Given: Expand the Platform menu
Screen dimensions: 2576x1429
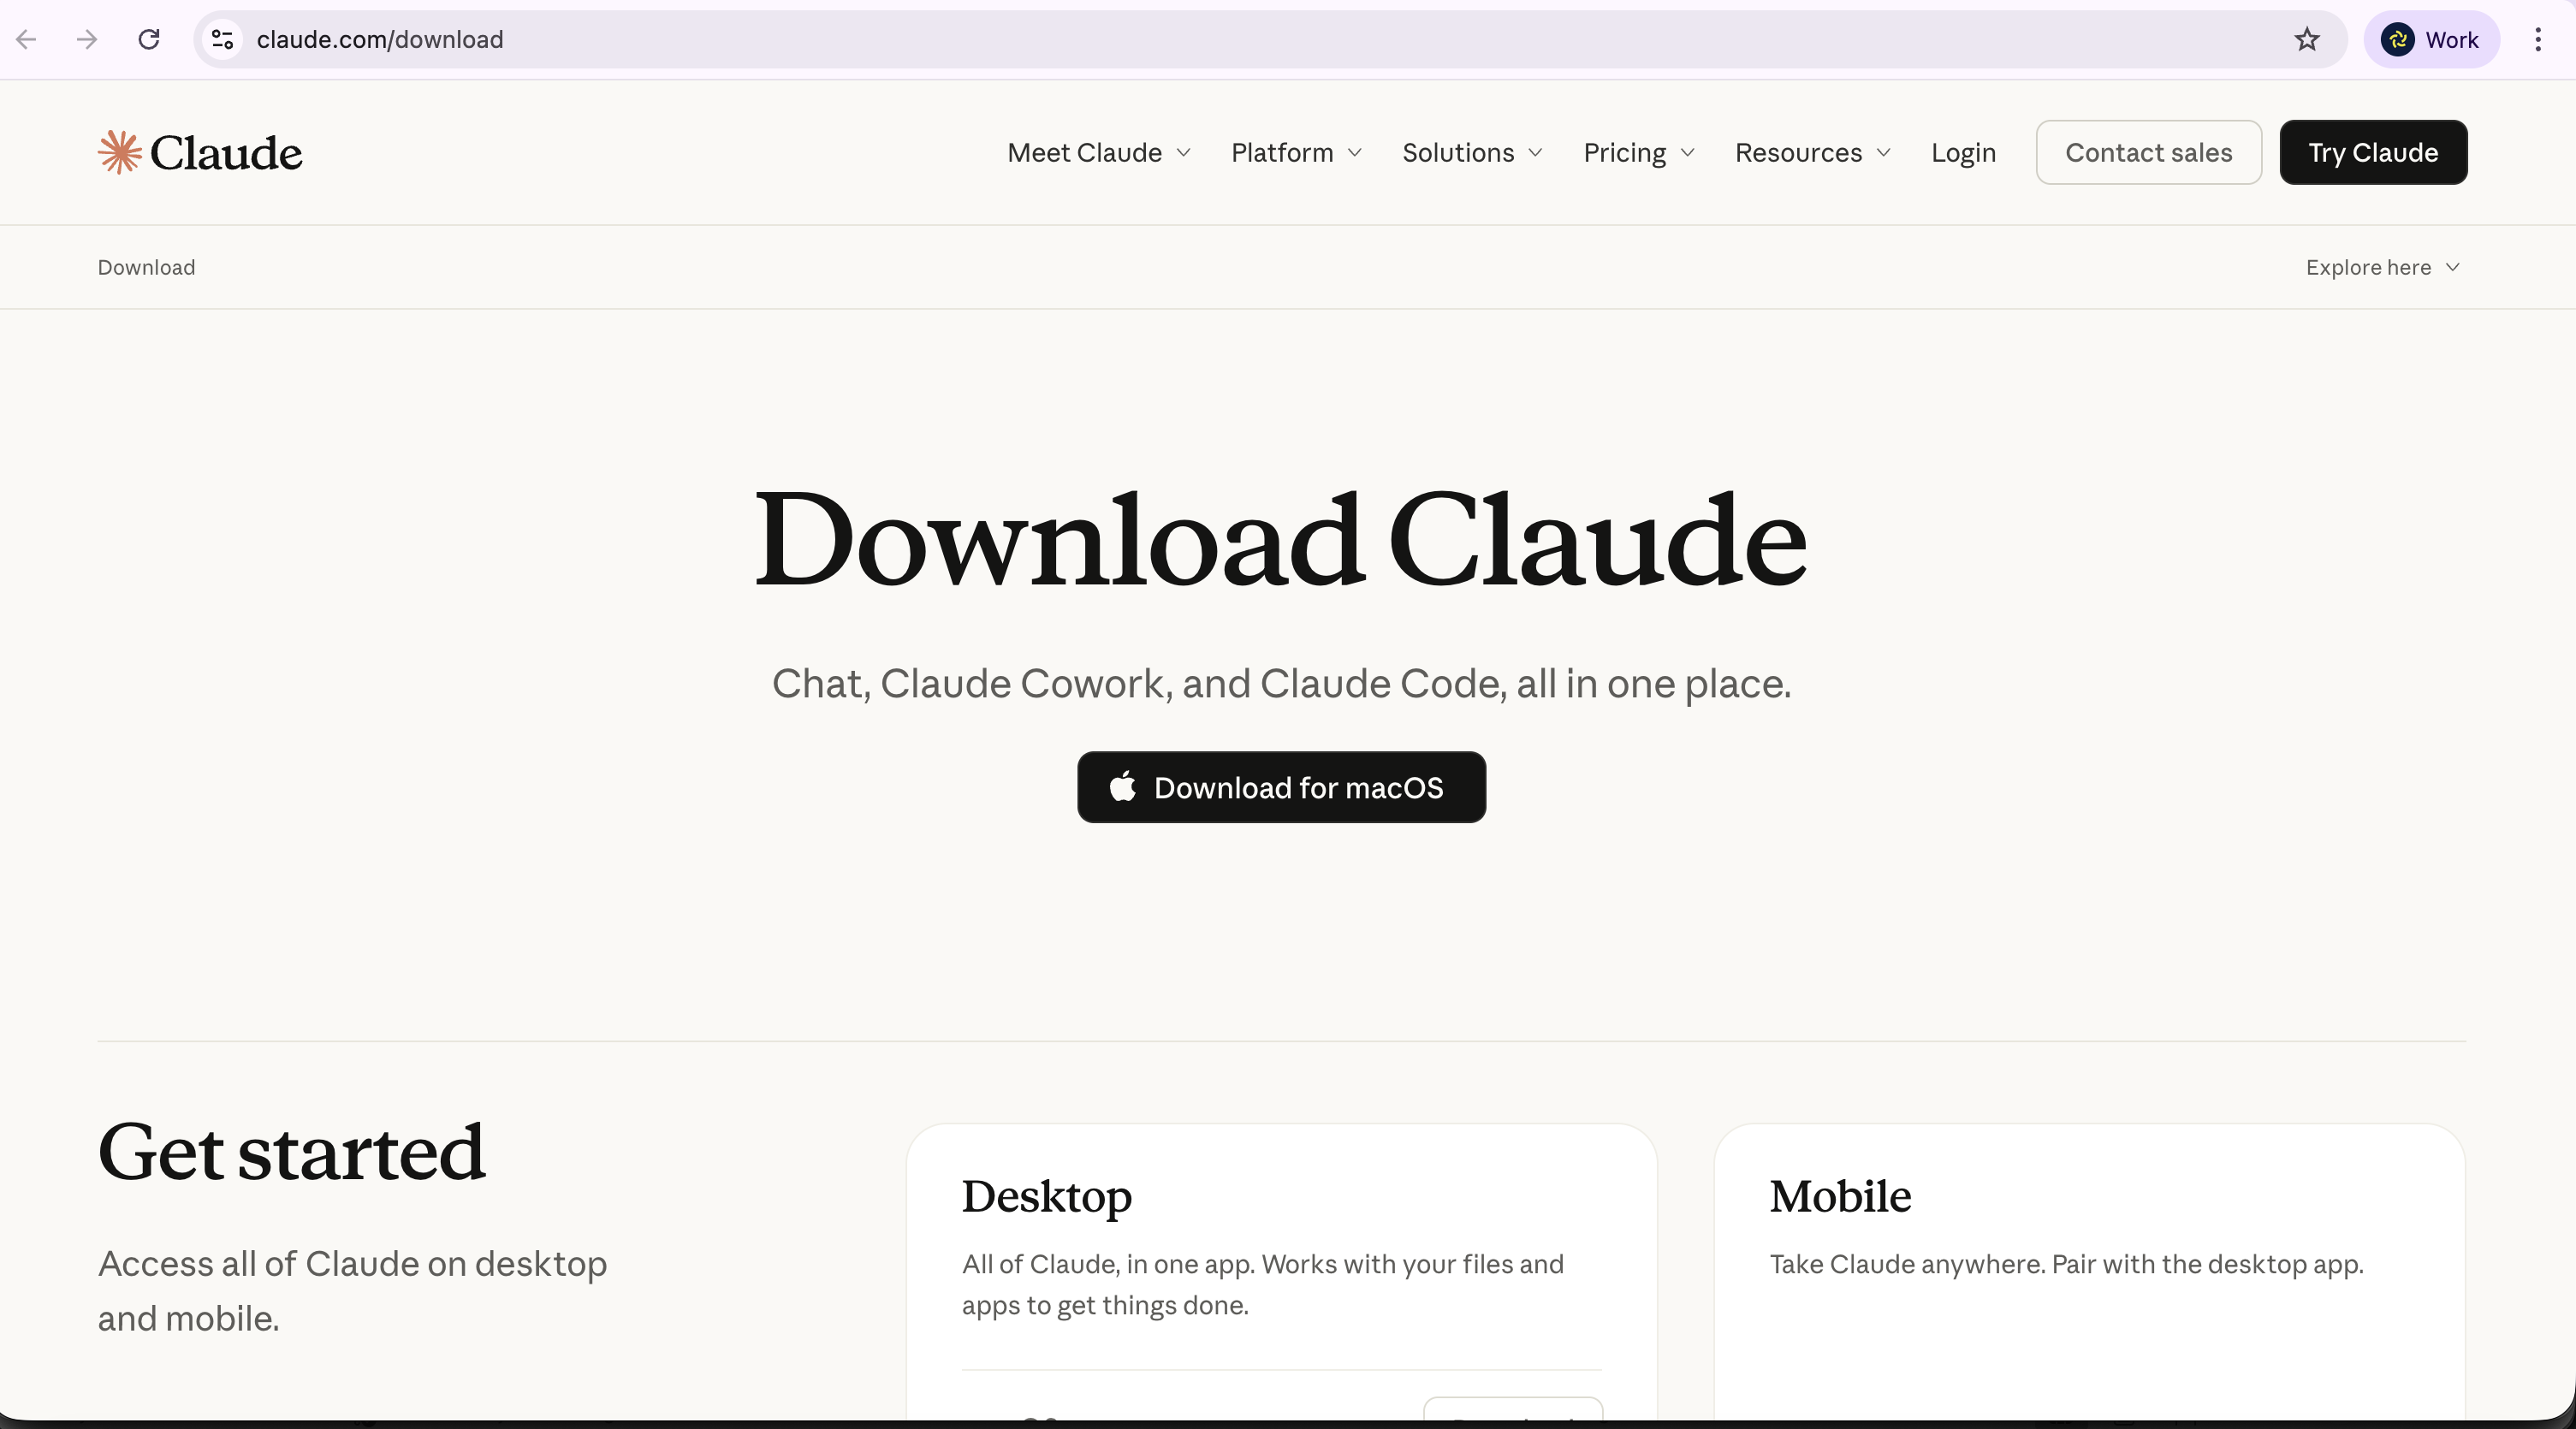Looking at the screenshot, I should [1297, 152].
